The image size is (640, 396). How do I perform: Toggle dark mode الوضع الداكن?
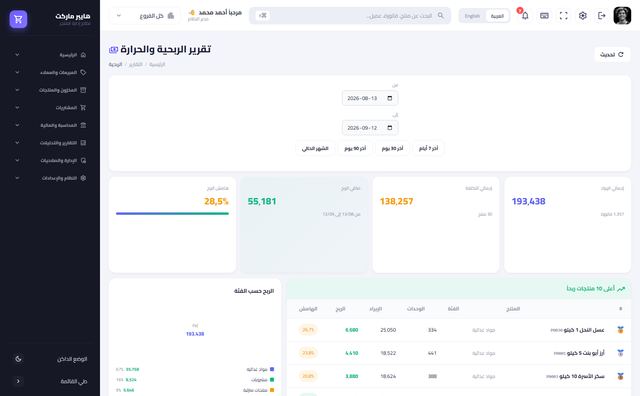pos(50,359)
